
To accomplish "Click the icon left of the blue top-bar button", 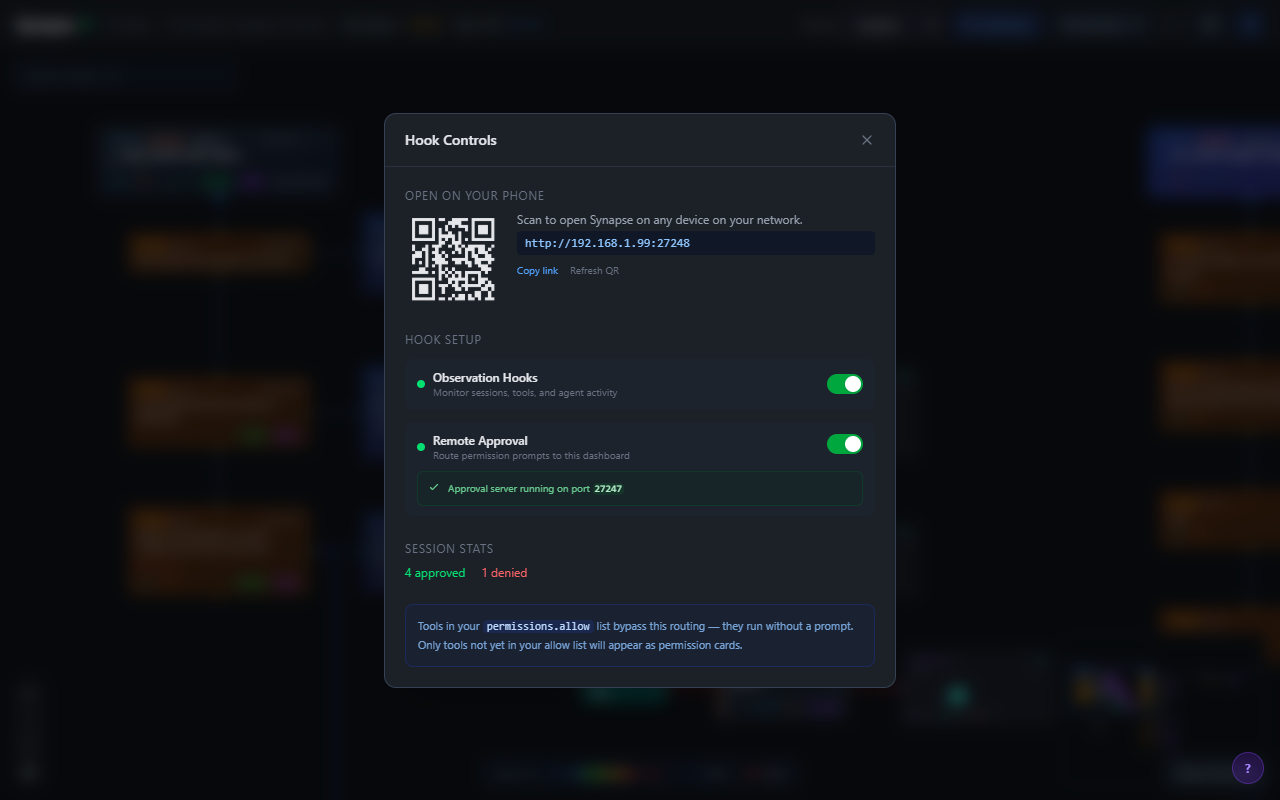I will coord(929,24).
